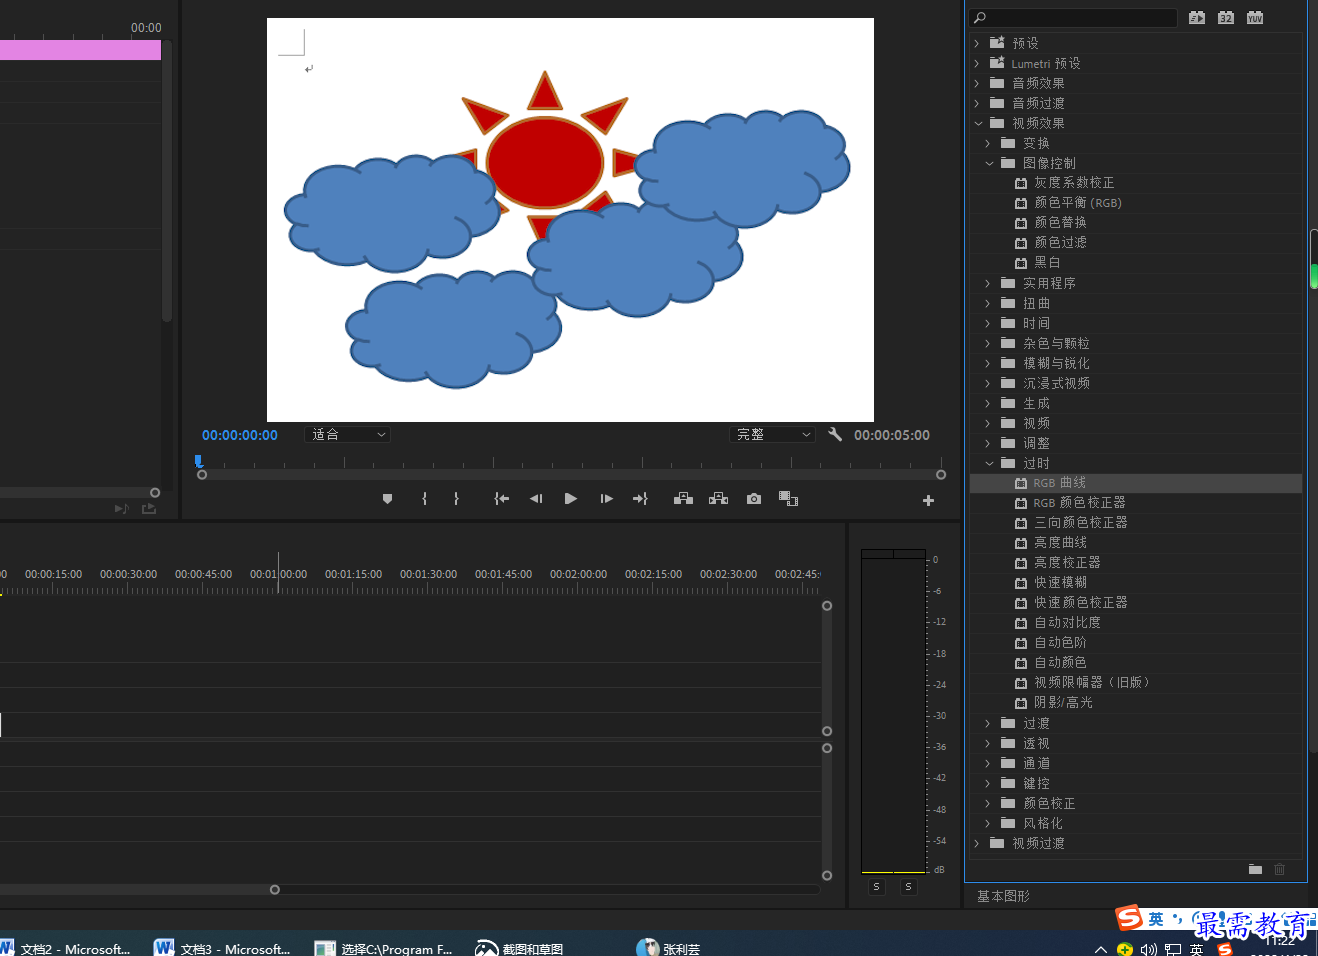Click the Add Marker icon in transport
The height and width of the screenshot is (956, 1318).
(x=388, y=499)
